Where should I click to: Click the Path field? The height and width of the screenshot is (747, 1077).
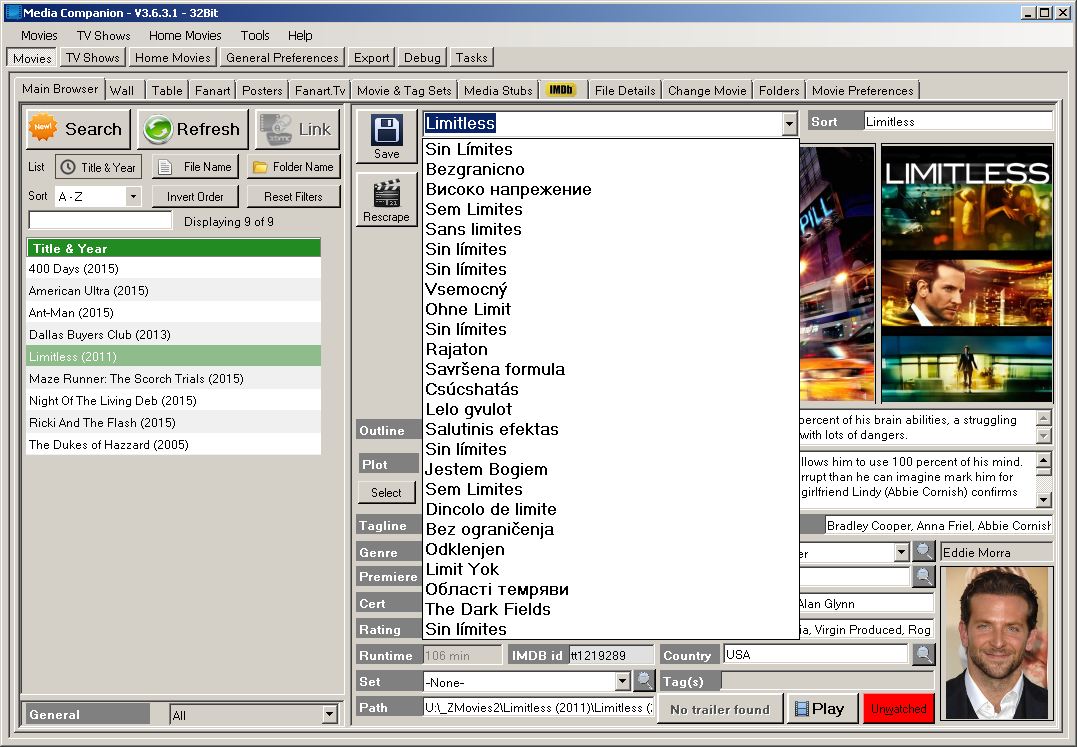(x=538, y=708)
